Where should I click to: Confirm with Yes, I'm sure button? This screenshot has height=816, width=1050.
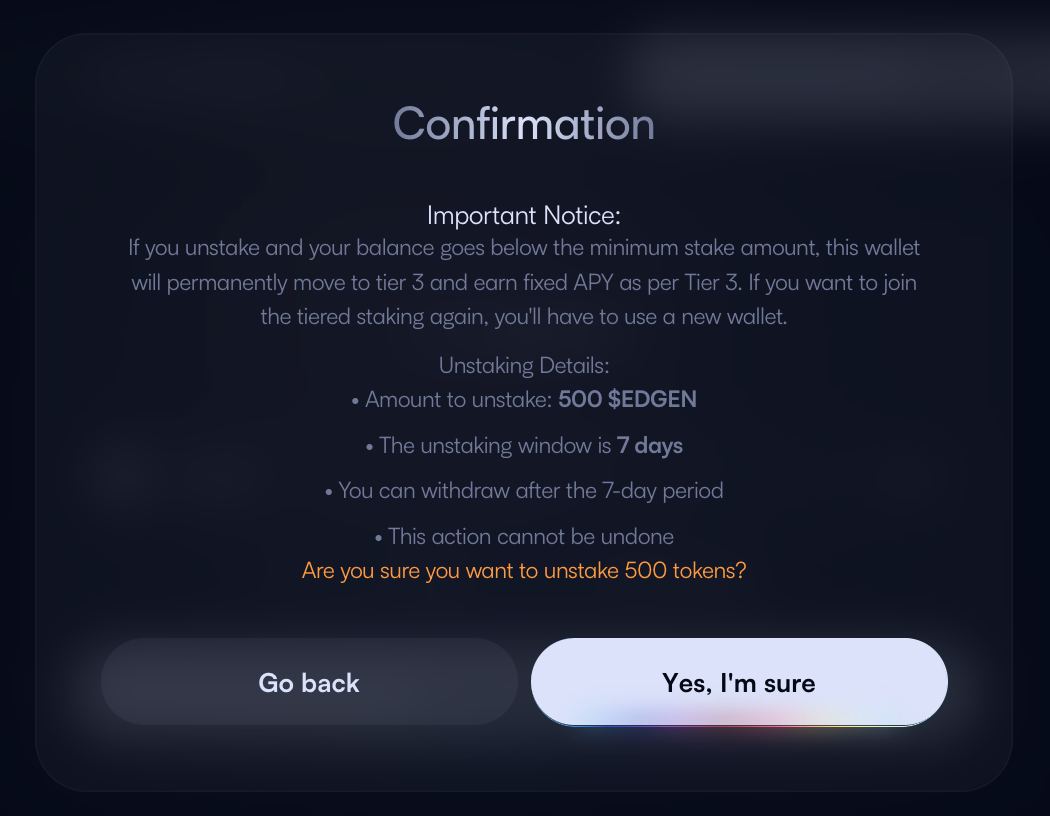click(739, 682)
